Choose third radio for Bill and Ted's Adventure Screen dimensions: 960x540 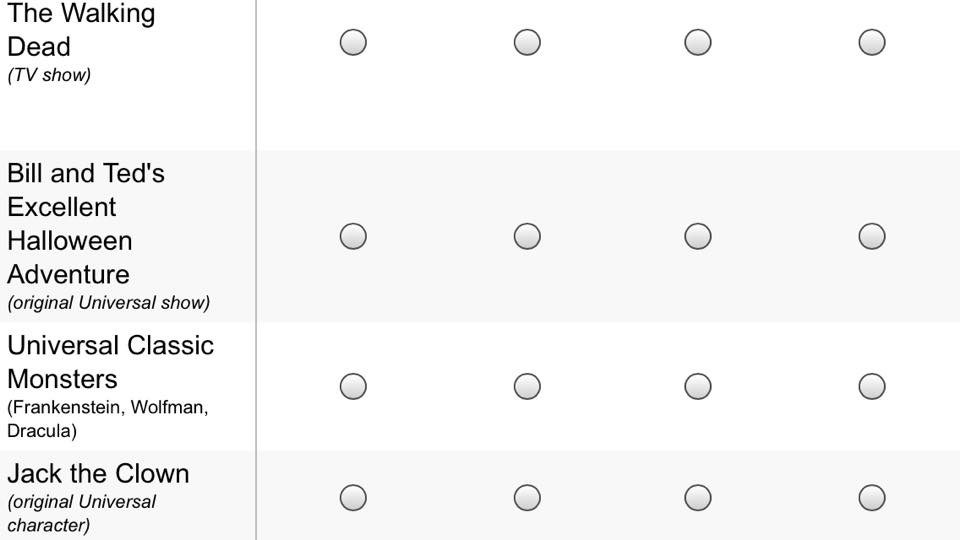[x=698, y=236]
